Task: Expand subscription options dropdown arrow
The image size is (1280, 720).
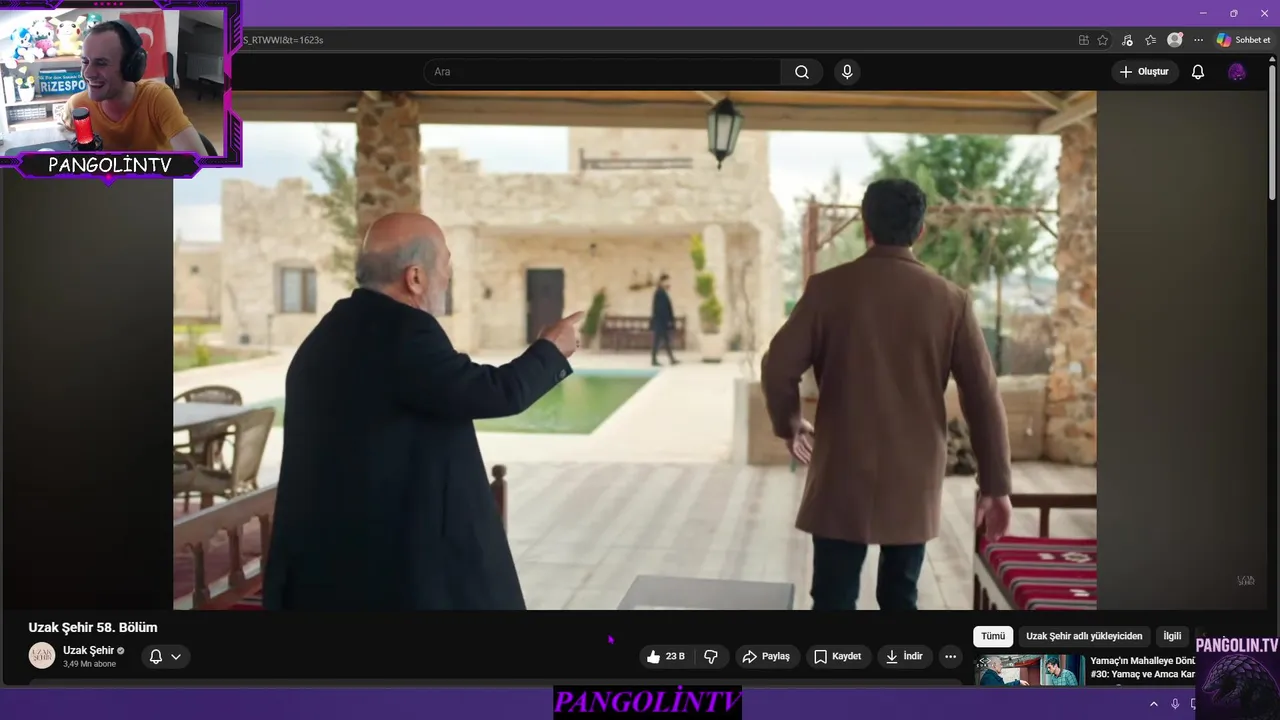Action: pos(176,657)
